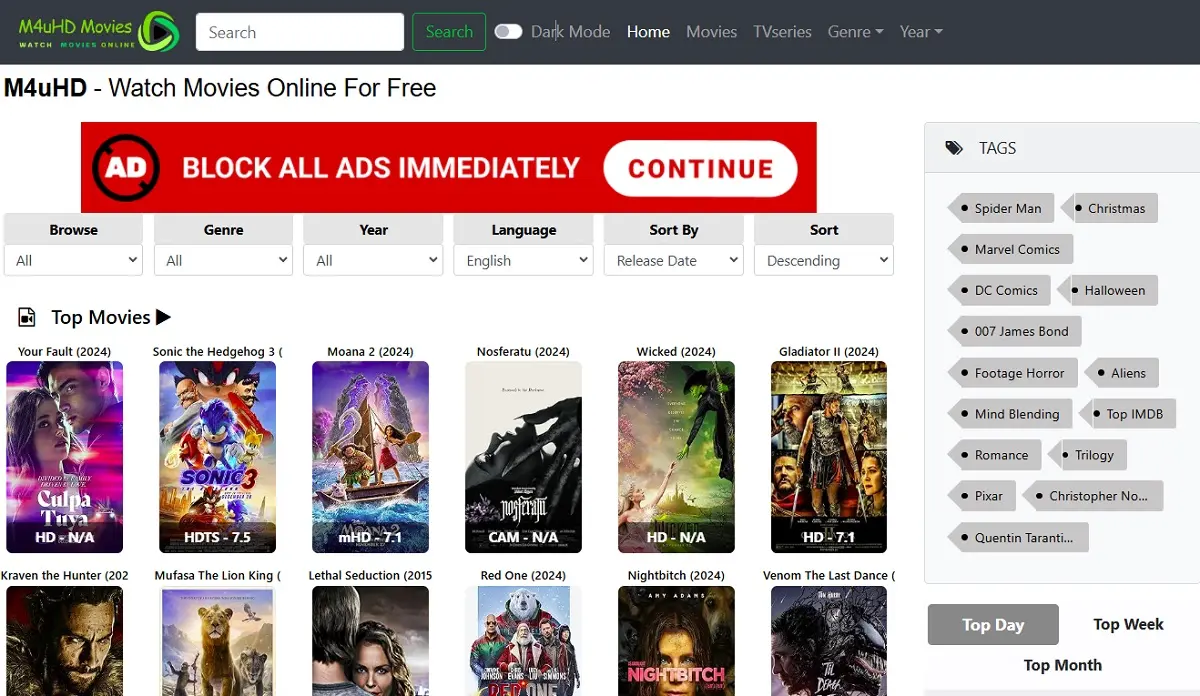Image resolution: width=1200 pixels, height=696 pixels.
Task: Click the Red One (2024) title text
Action: [523, 575]
